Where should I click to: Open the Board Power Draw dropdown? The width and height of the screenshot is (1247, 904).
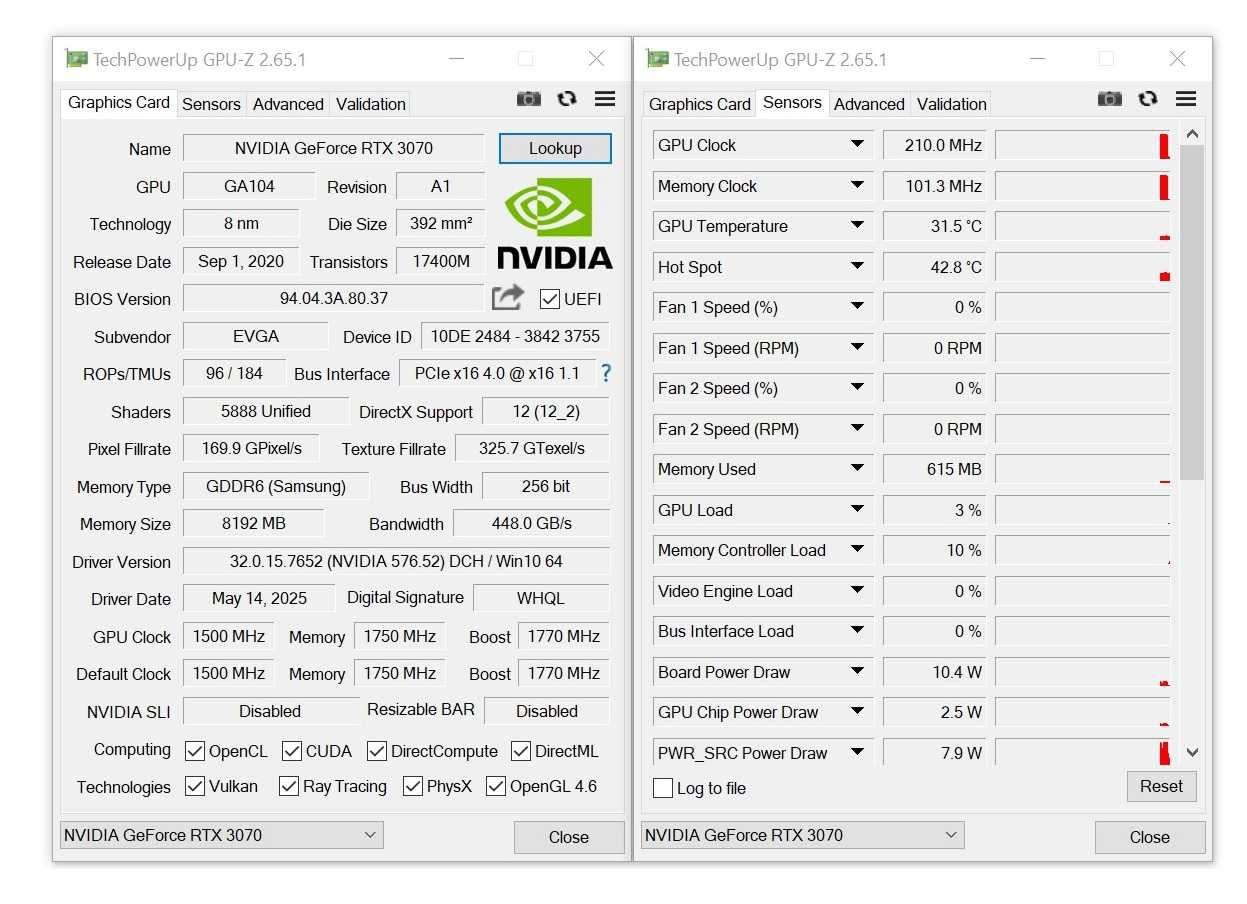(857, 672)
